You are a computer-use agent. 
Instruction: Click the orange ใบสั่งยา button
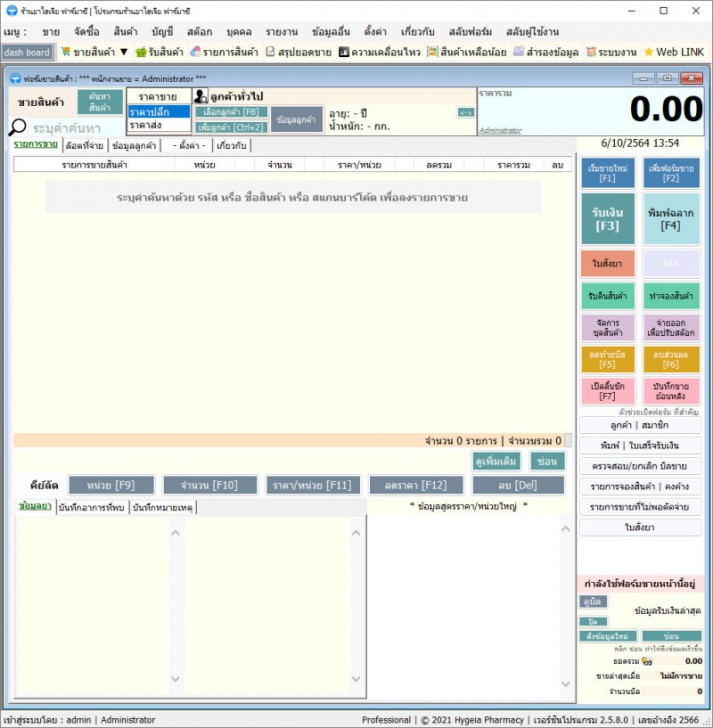(x=608, y=263)
